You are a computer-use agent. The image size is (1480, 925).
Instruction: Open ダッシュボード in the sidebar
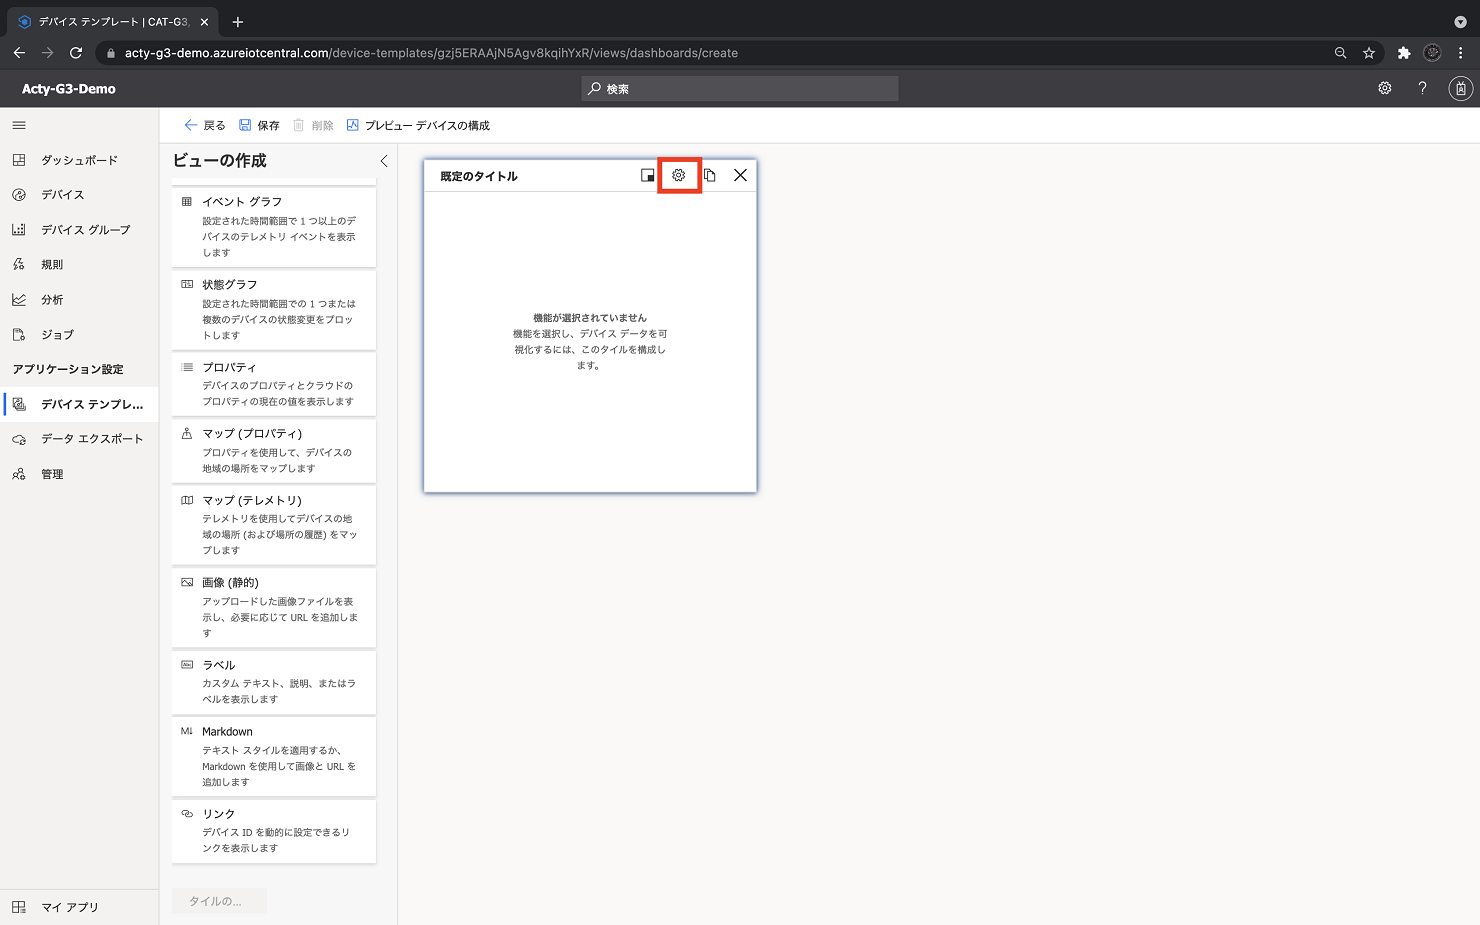pyautogui.click(x=79, y=160)
